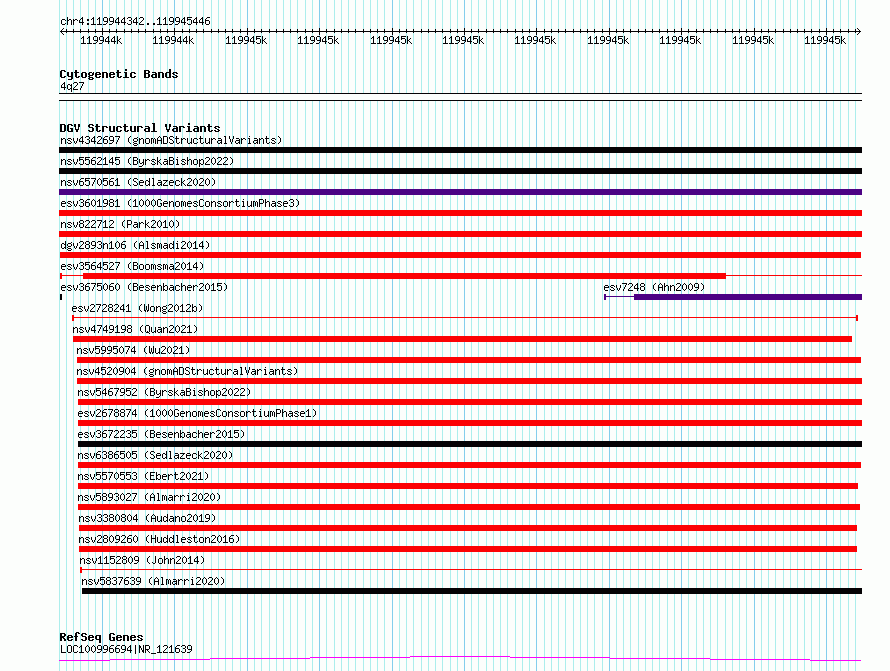Open the esv2728241 Wong2012b variant label
The width and height of the screenshot is (890, 671).
coord(137,308)
